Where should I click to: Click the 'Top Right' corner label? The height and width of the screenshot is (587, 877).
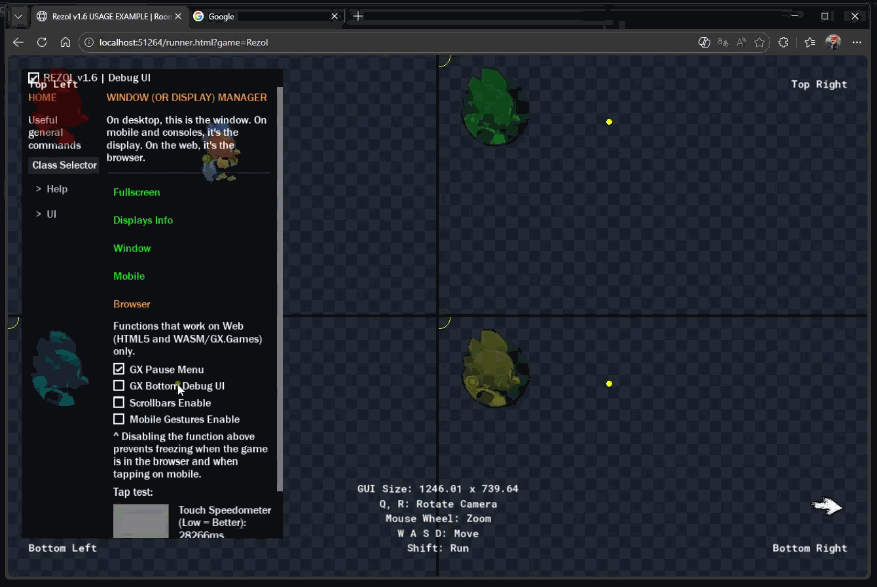coord(819,84)
